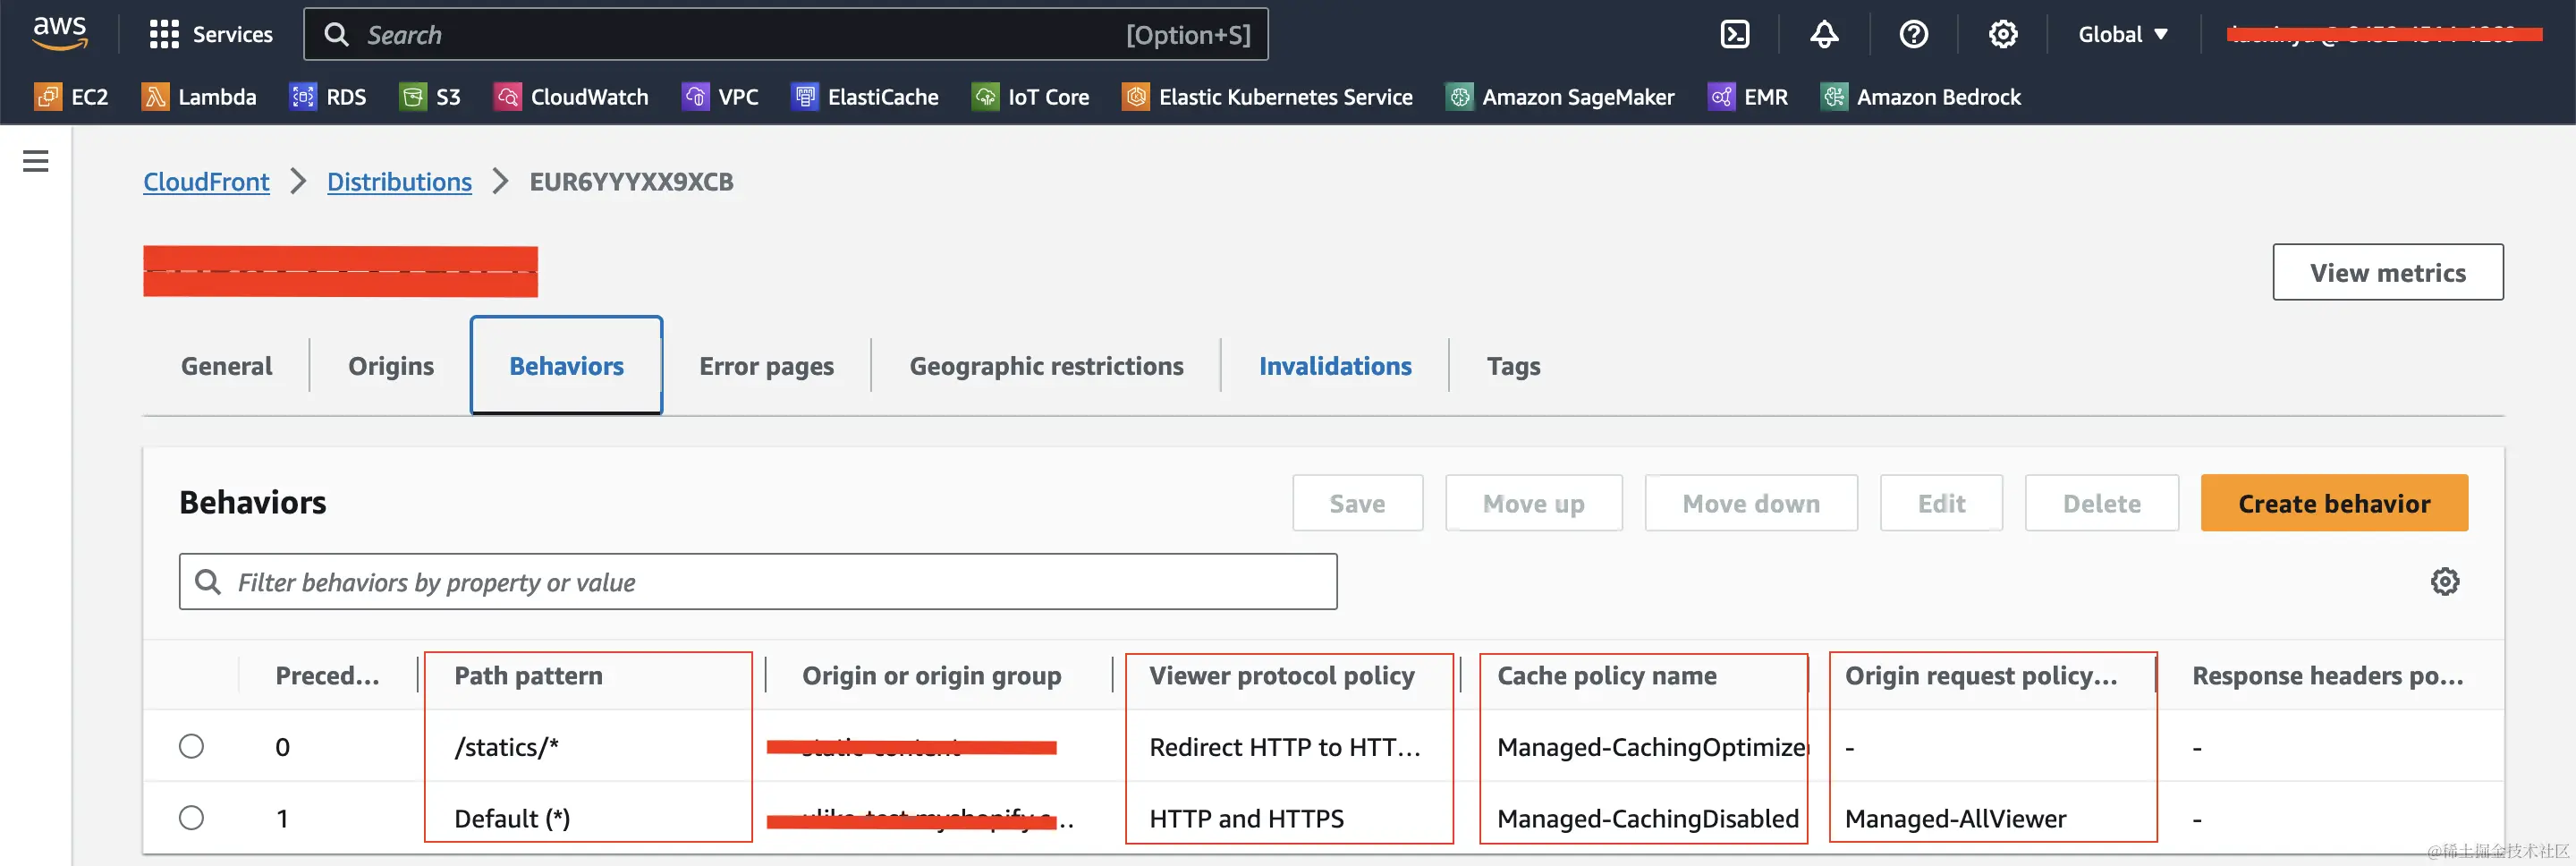Screen dimensions: 2576x866
Task: Expand the left navigation hamburger menu
Action: (x=36, y=161)
